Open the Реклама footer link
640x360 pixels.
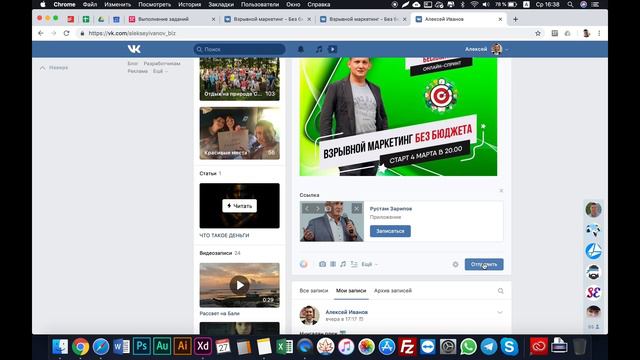138,71
